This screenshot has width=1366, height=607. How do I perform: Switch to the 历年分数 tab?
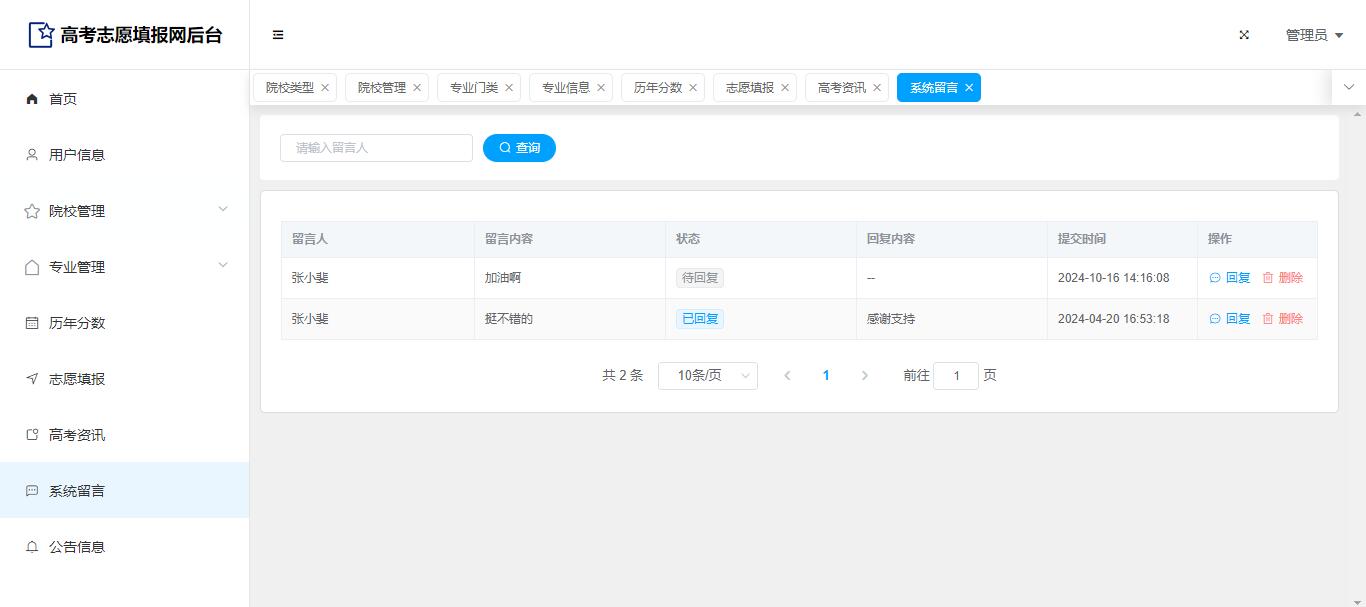pos(657,88)
